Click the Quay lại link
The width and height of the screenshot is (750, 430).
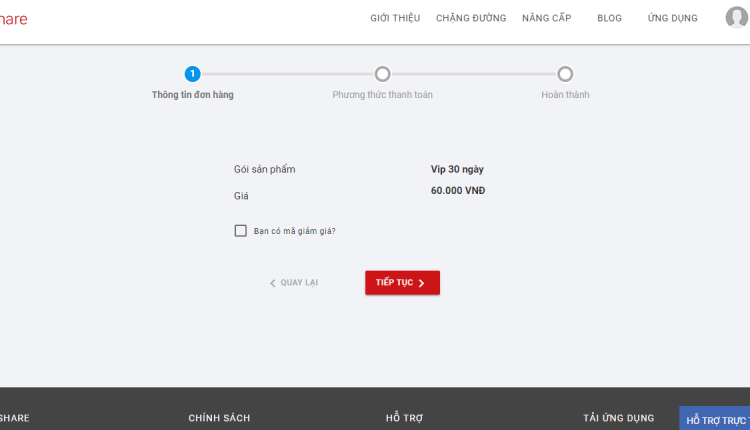pos(294,283)
